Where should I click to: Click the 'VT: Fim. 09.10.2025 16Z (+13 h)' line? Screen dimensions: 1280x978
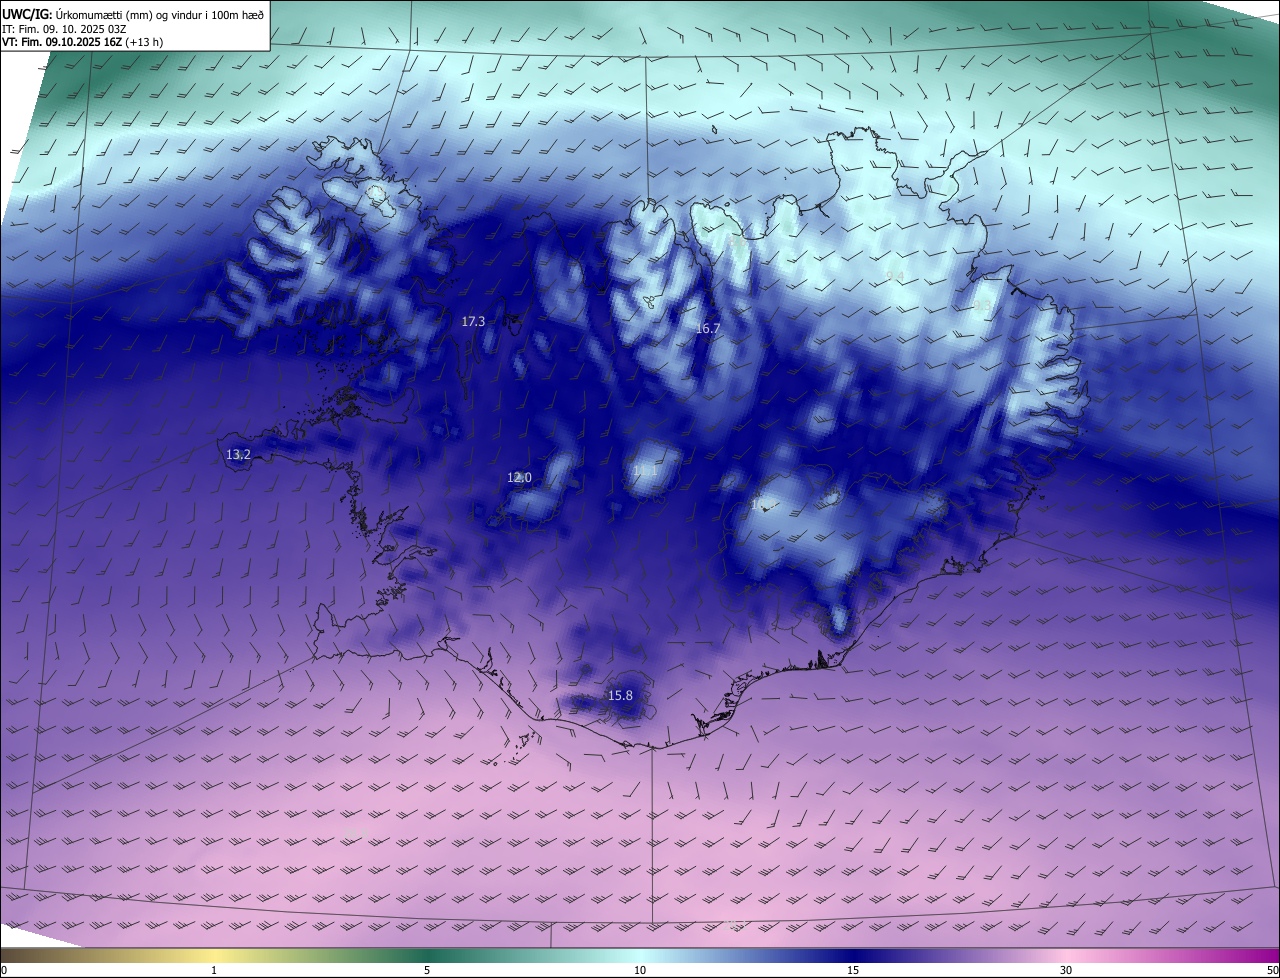pyautogui.click(x=83, y=42)
